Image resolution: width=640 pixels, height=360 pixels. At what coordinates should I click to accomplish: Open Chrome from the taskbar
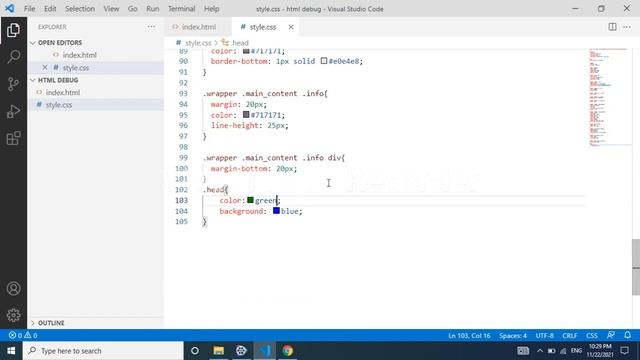[x=287, y=351]
